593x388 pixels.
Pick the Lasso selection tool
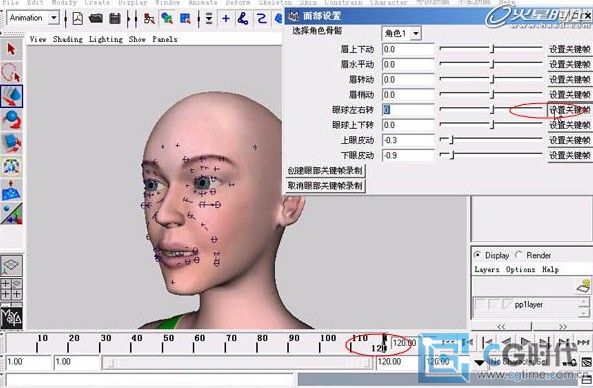click(11, 72)
